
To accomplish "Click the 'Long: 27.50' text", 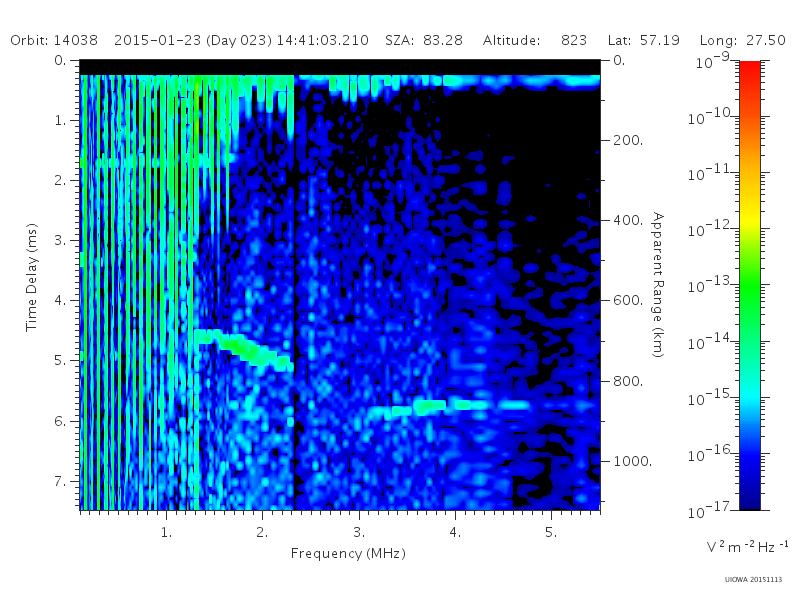I will point(742,40).
